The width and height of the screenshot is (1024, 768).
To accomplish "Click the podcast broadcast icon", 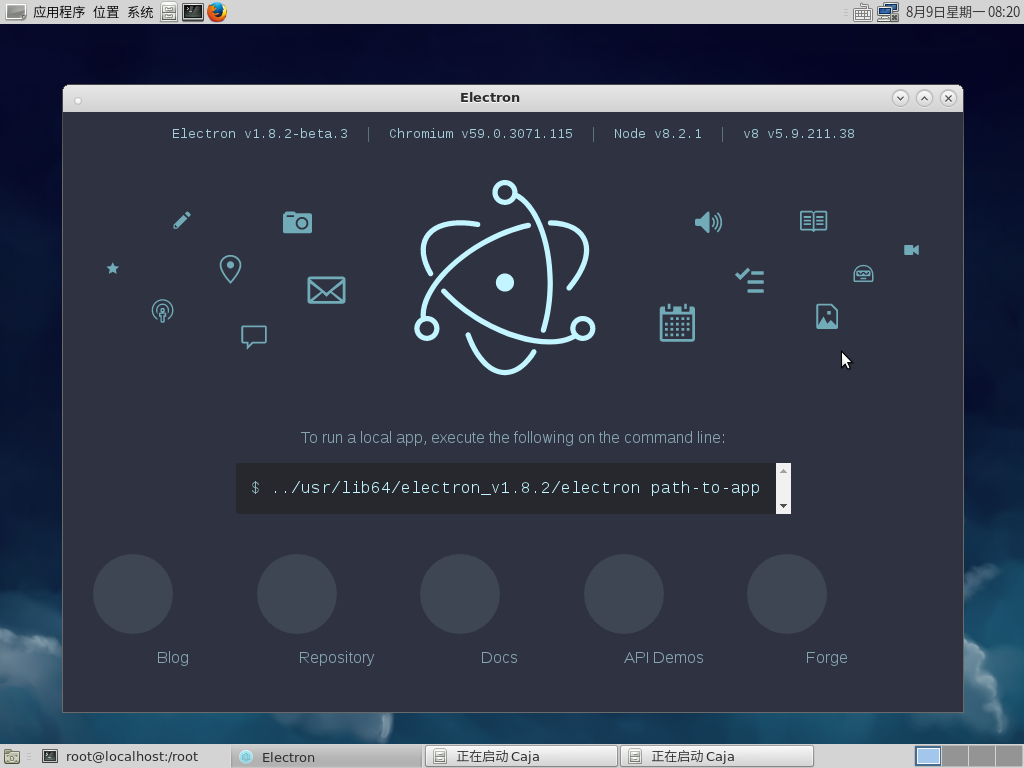I will pyautogui.click(x=163, y=311).
